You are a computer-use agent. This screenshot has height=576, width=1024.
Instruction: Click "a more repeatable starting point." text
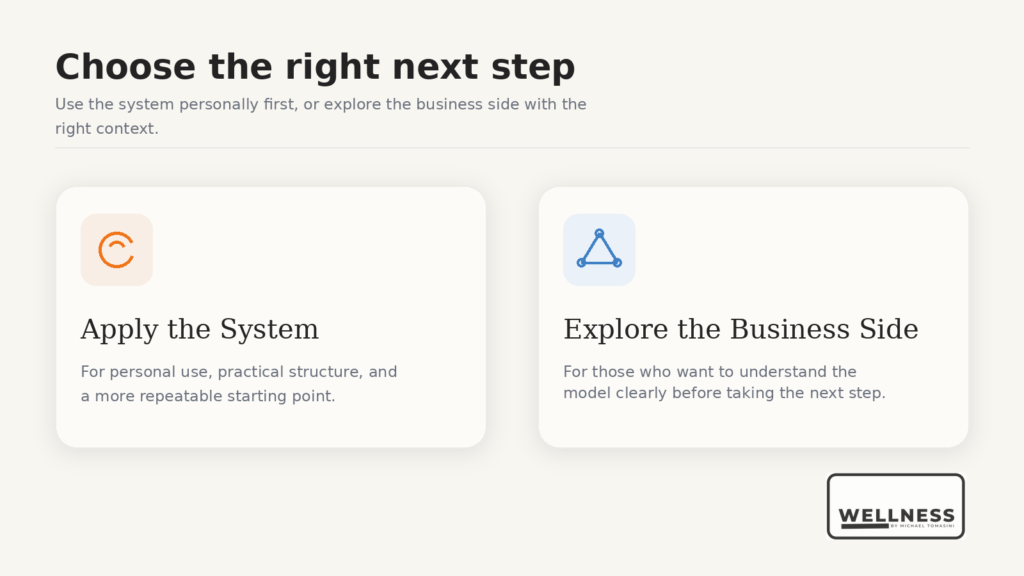click(x=208, y=396)
